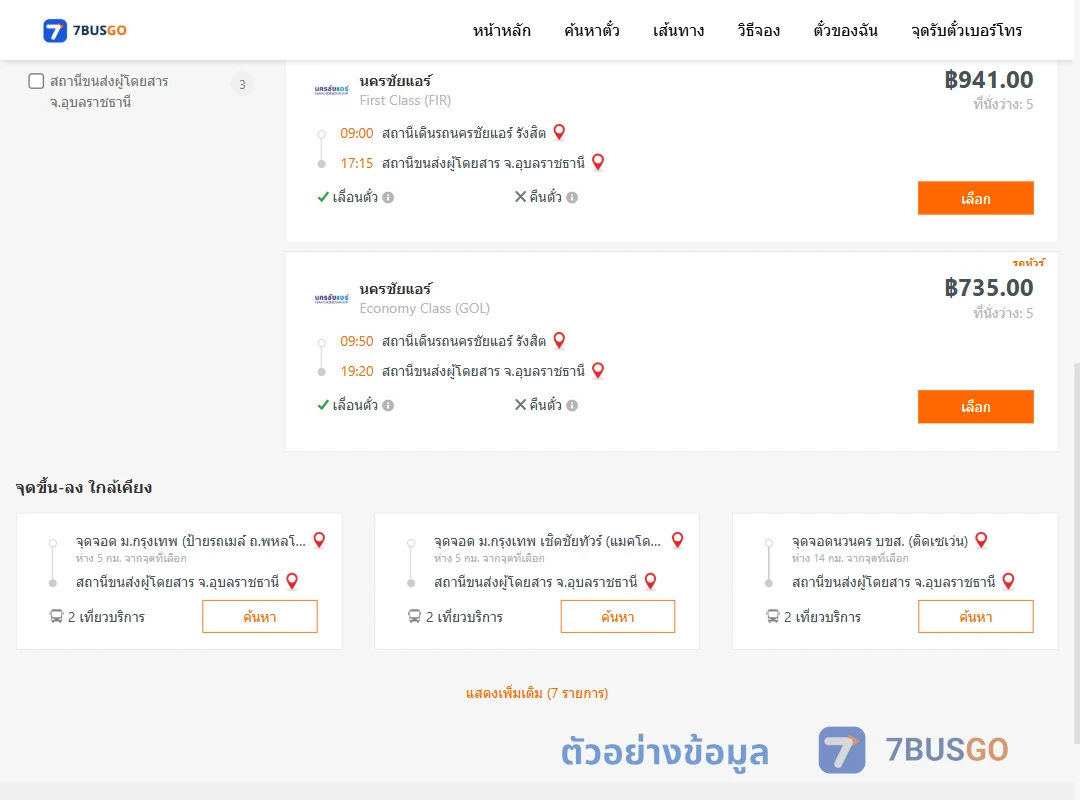The width and height of the screenshot is (1080, 800).
Task: Click info icon beside คืนตั๋ว on ฿941 trip
Action: (x=572, y=198)
